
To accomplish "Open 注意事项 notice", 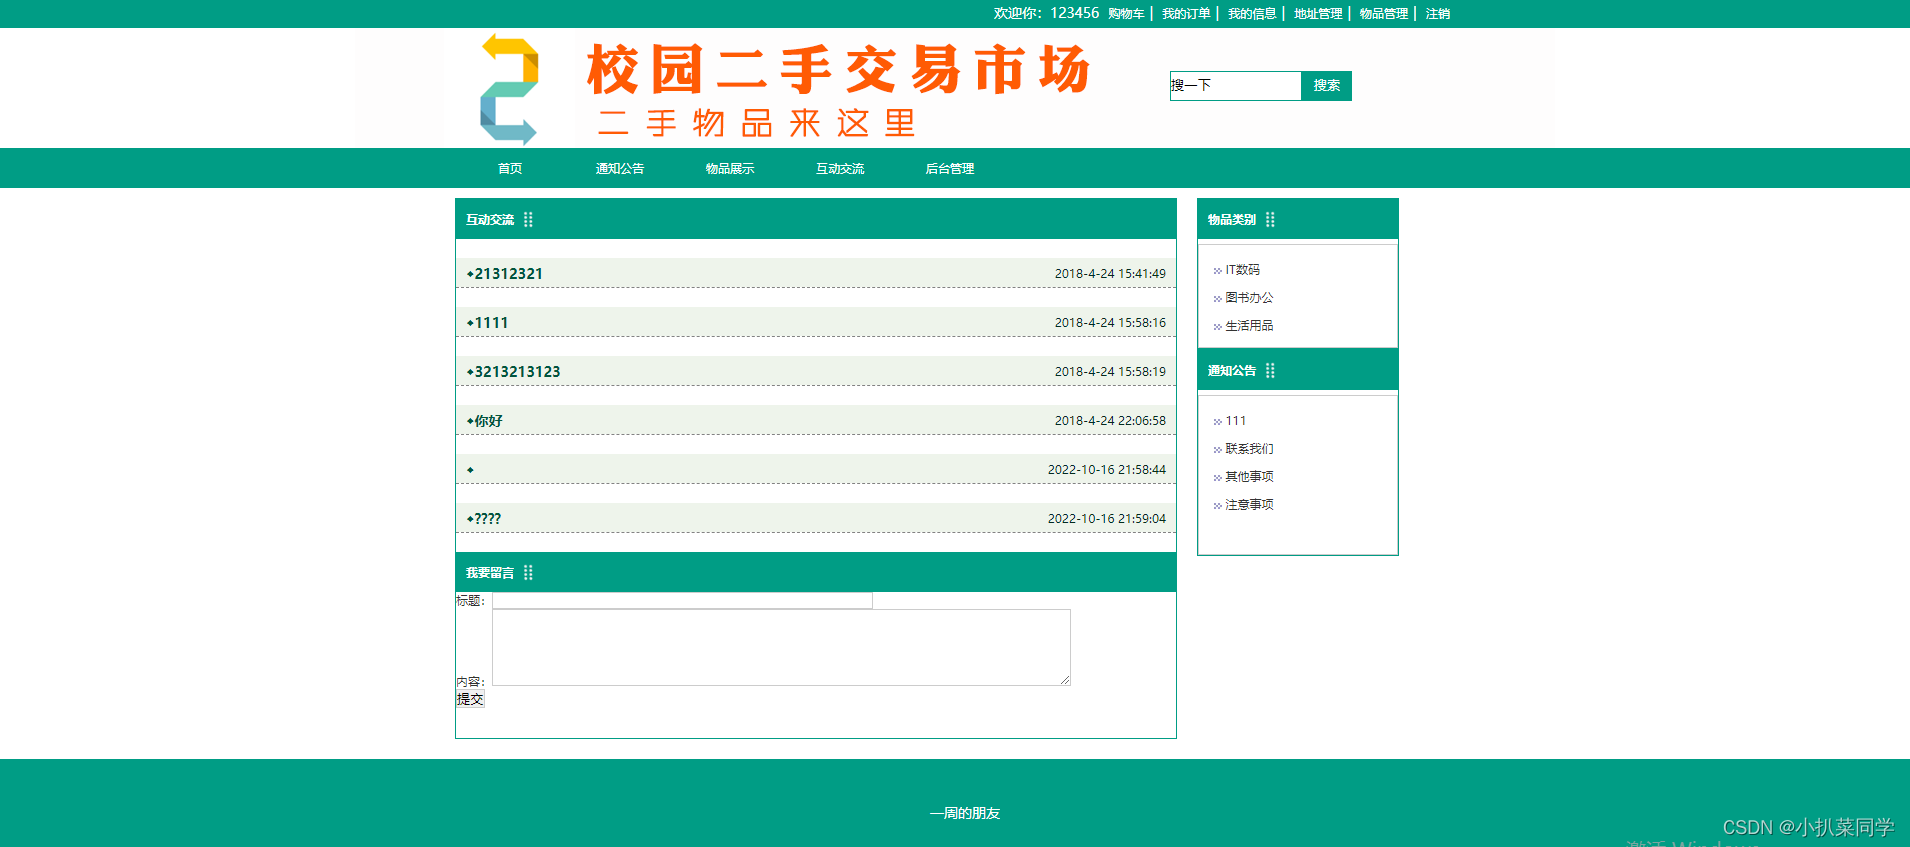I will pyautogui.click(x=1249, y=505).
